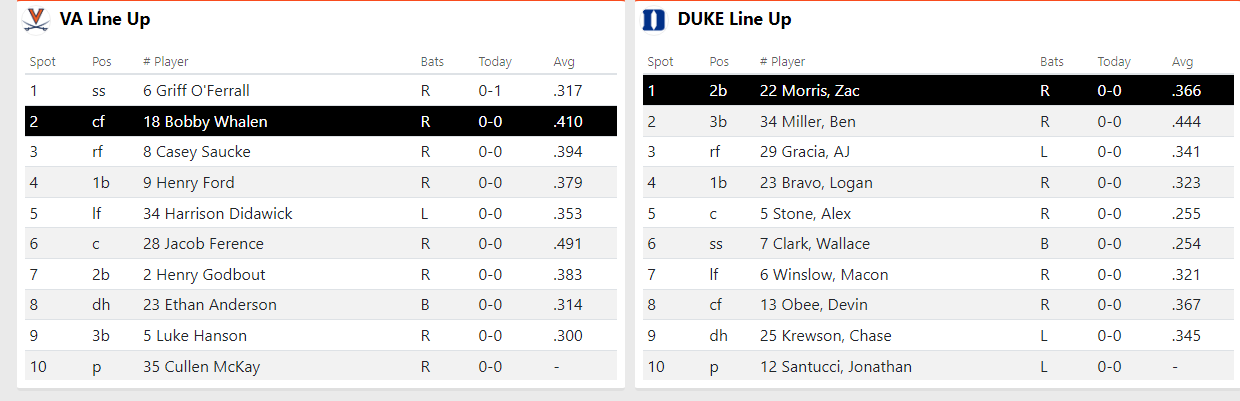Select the highlighted Bobby Whalen row
Image resolution: width=1240 pixels, height=401 pixels.
(x=321, y=122)
